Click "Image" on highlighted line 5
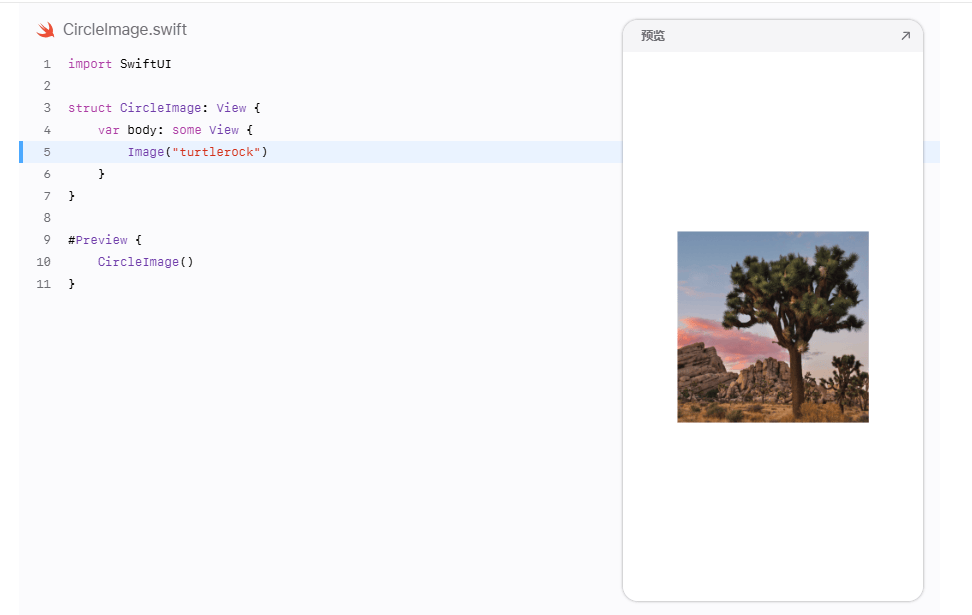The width and height of the screenshot is (972, 615). coord(146,152)
